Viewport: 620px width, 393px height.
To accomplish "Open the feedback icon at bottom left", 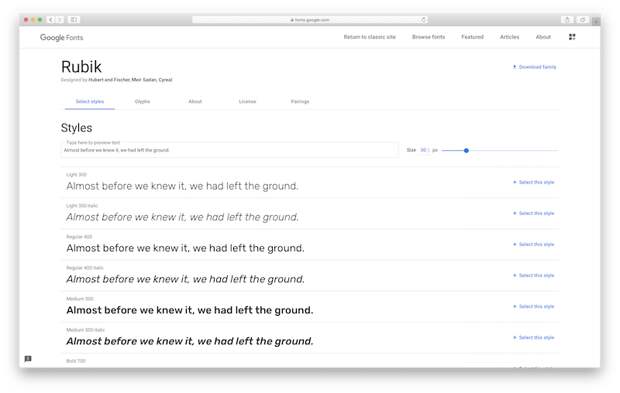I will [28, 359].
